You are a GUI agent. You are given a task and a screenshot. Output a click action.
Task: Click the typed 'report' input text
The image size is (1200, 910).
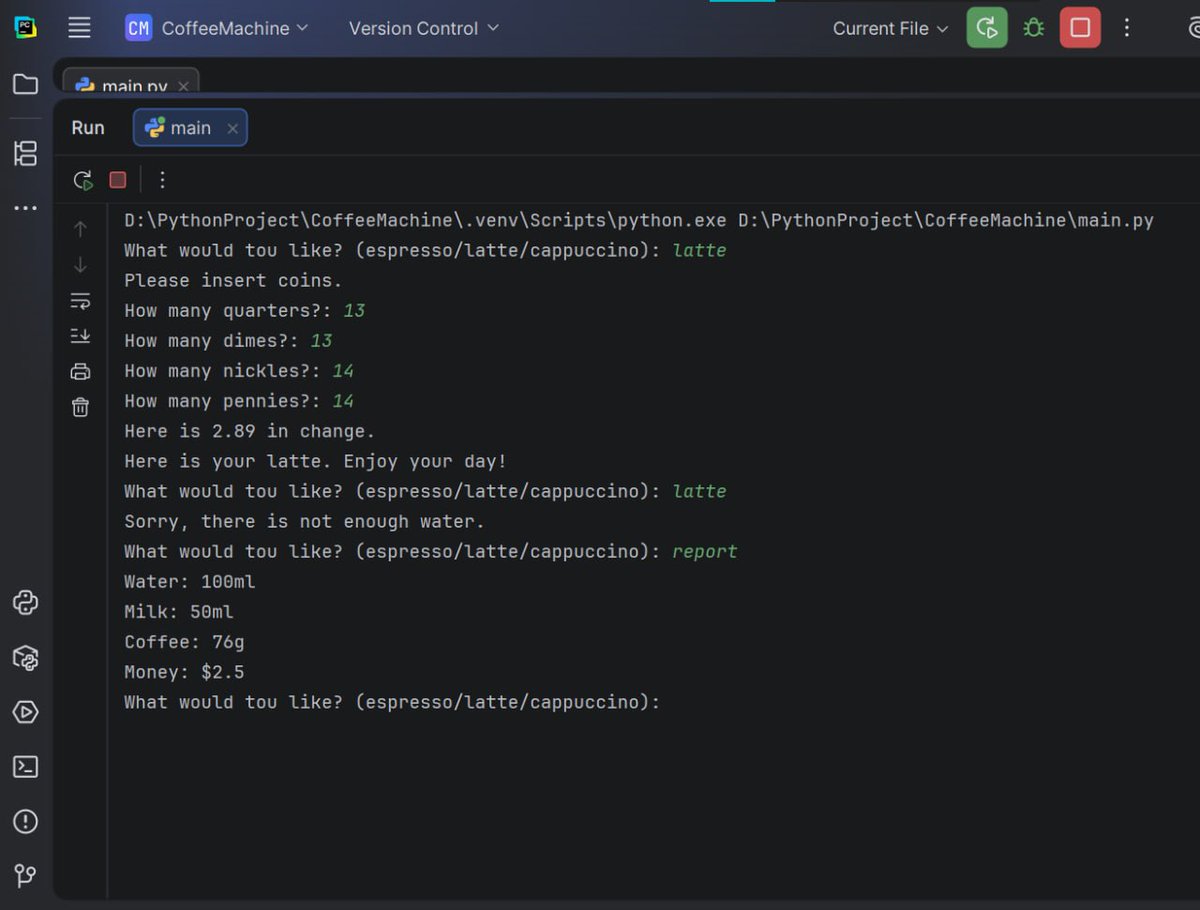coord(705,552)
